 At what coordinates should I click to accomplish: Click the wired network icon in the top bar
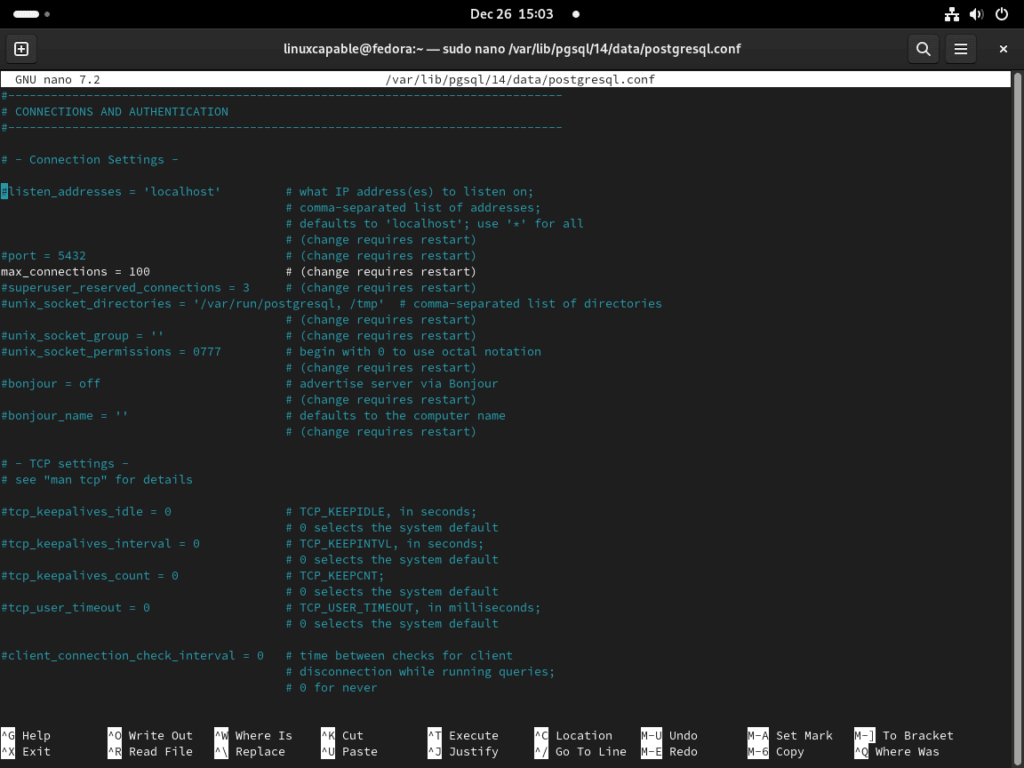[x=950, y=14]
